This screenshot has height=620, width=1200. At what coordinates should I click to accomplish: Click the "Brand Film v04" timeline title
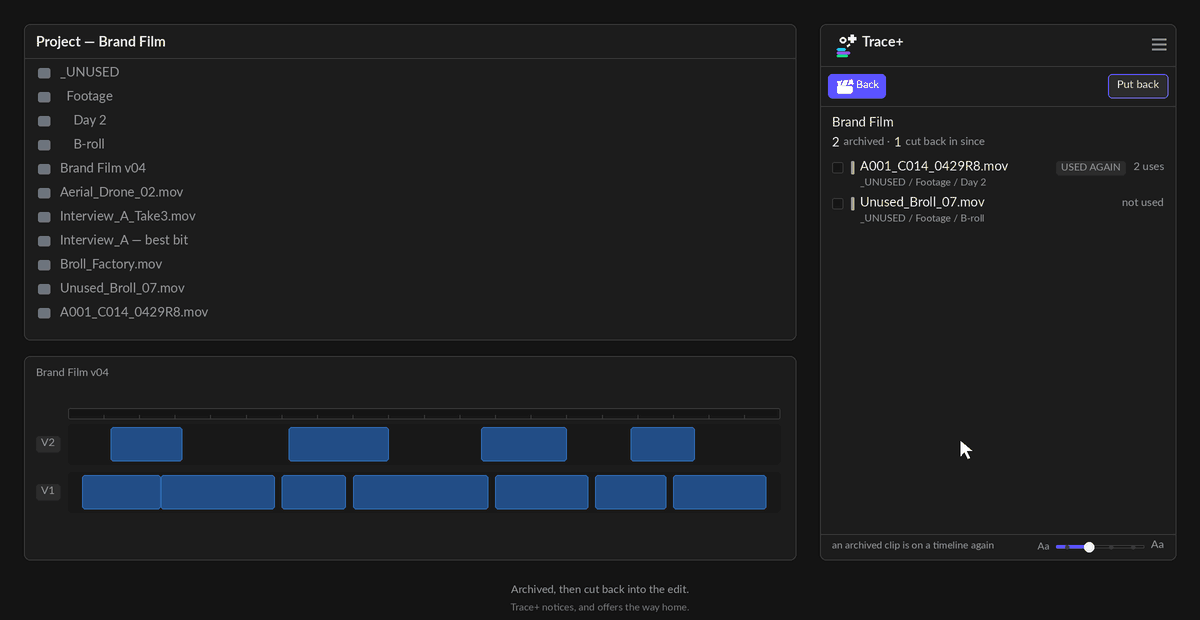pos(72,372)
